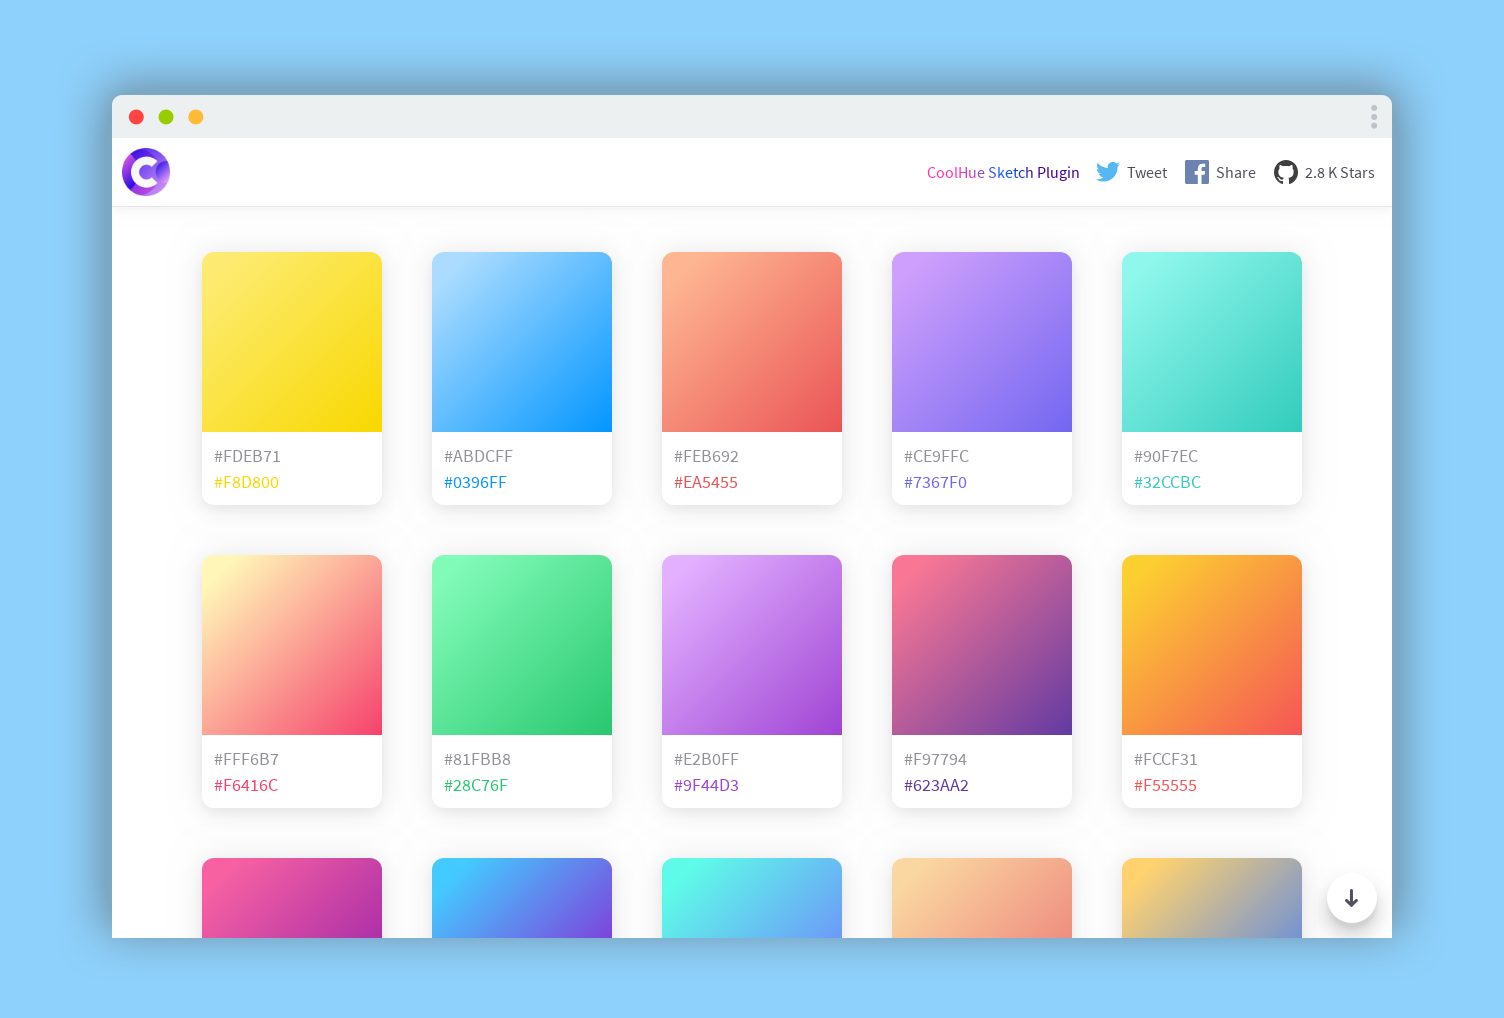Viewport: 1504px width, 1018px height.
Task: Click the cyan-to-purple gradient thumbnail in third row
Action: click(522, 898)
